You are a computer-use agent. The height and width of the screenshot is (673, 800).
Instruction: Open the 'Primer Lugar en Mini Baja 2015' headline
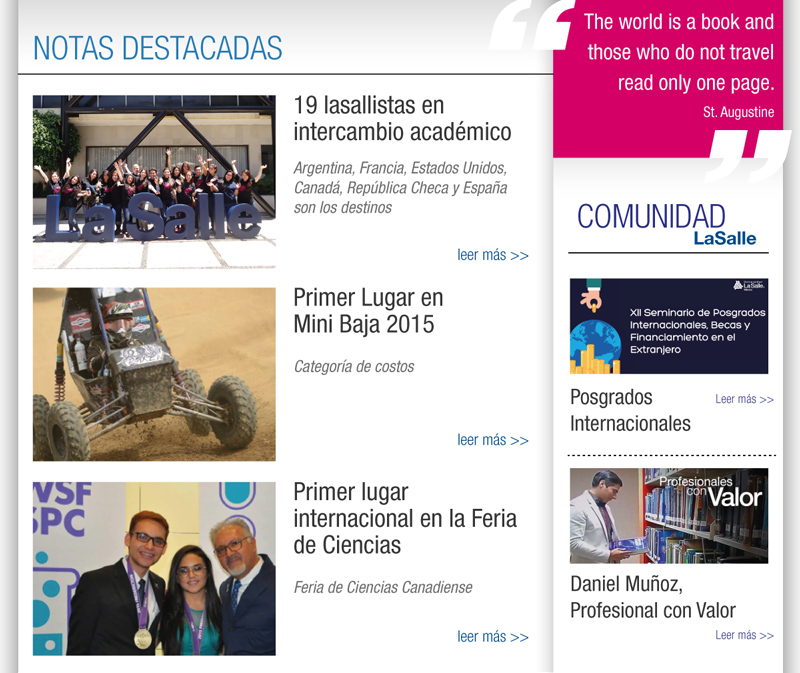pos(368,311)
